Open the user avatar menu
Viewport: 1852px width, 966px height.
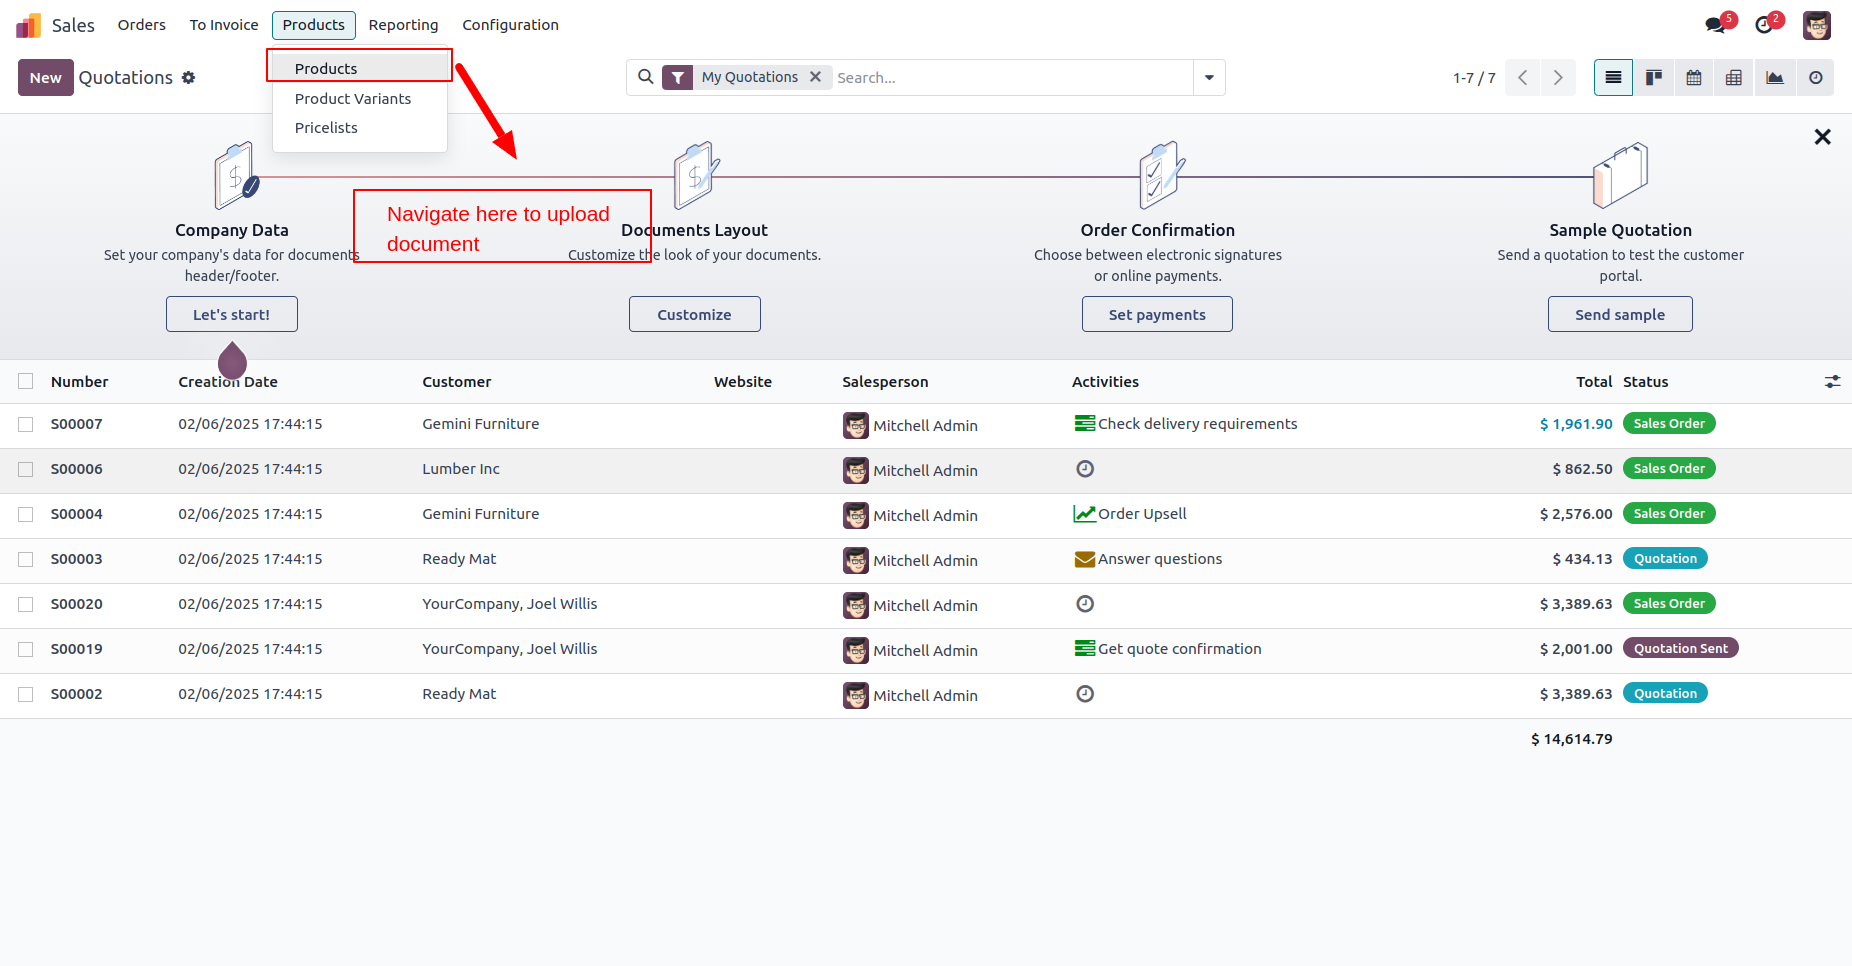(1817, 25)
